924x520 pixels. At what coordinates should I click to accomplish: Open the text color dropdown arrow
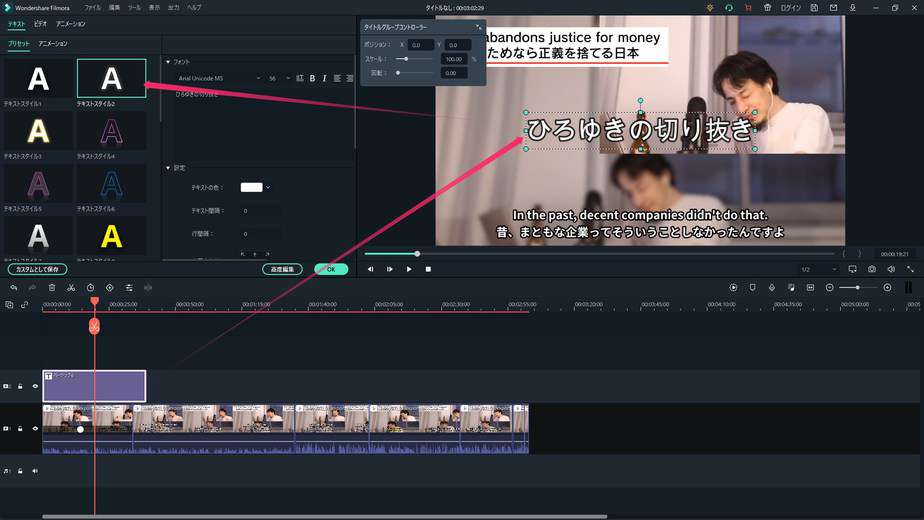tap(268, 187)
